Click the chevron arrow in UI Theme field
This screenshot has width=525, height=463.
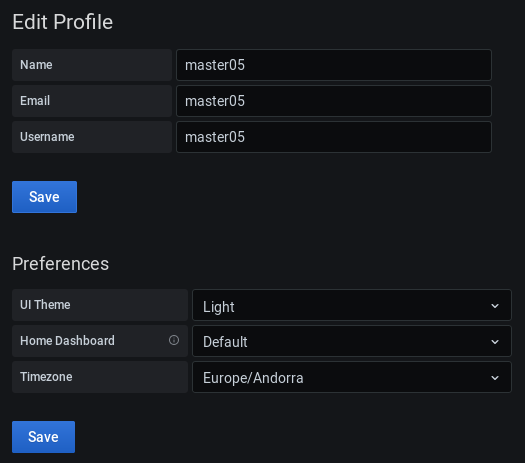[x=495, y=306]
